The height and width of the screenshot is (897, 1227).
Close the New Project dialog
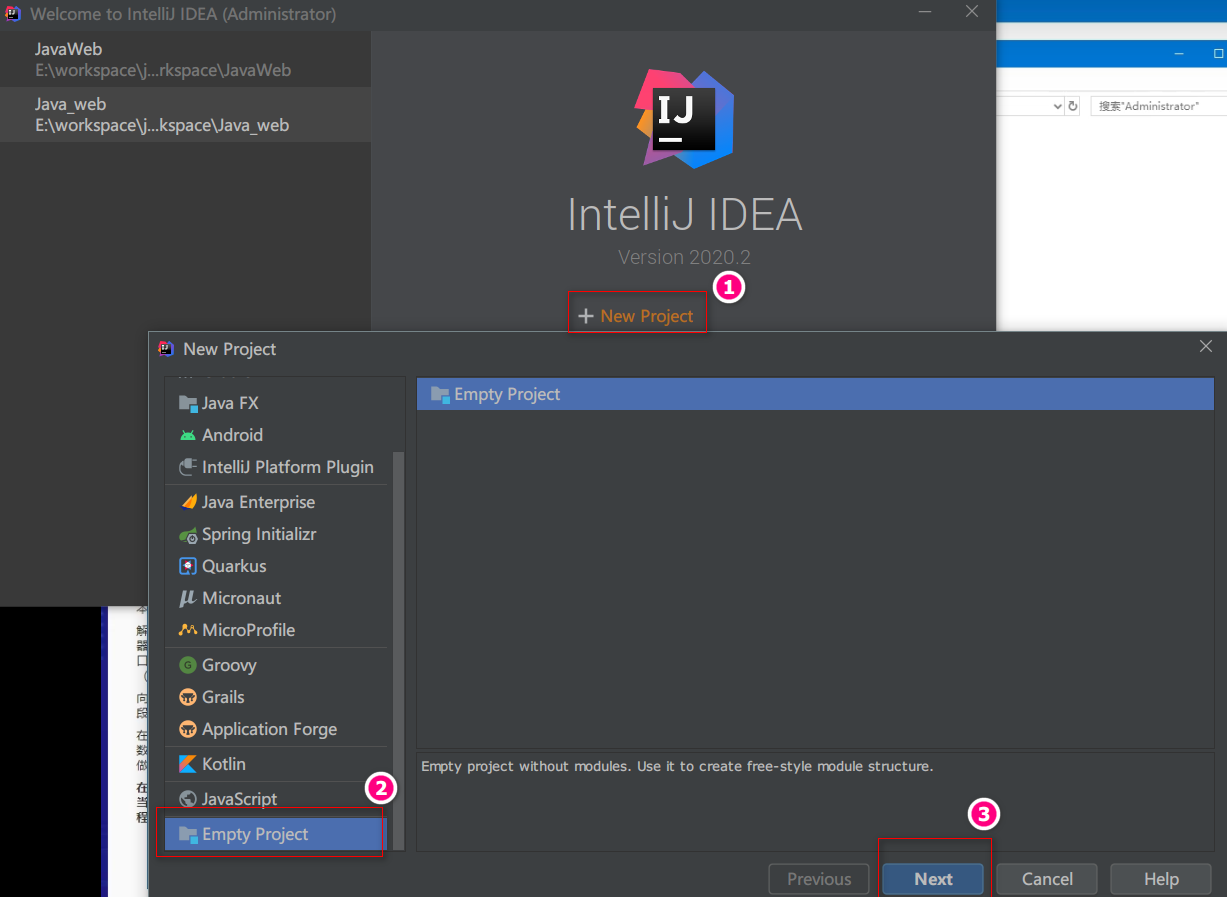pos(1206,346)
